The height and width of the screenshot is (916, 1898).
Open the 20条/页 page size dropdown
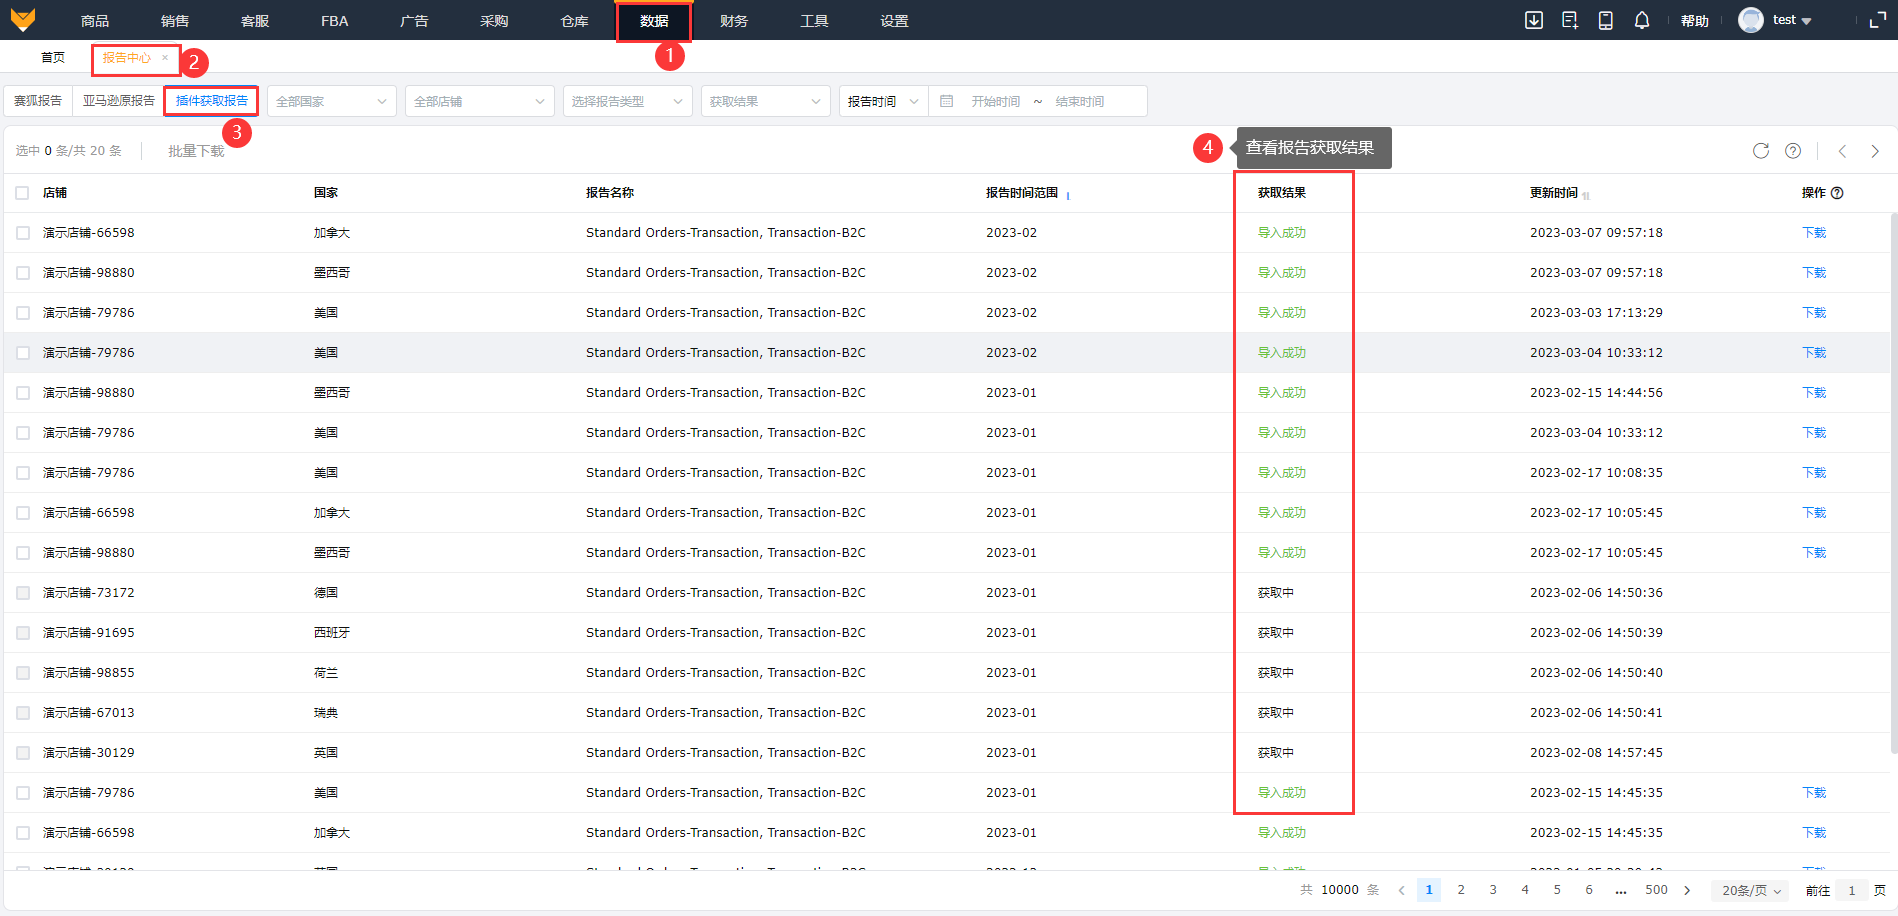point(1751,890)
